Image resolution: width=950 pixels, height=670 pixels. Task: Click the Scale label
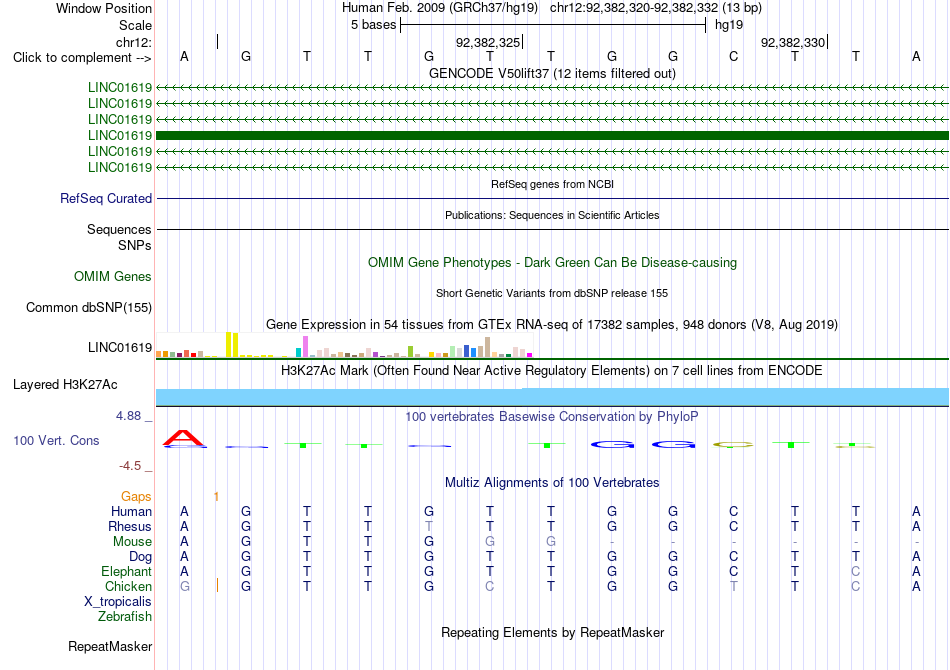click(x=135, y=25)
